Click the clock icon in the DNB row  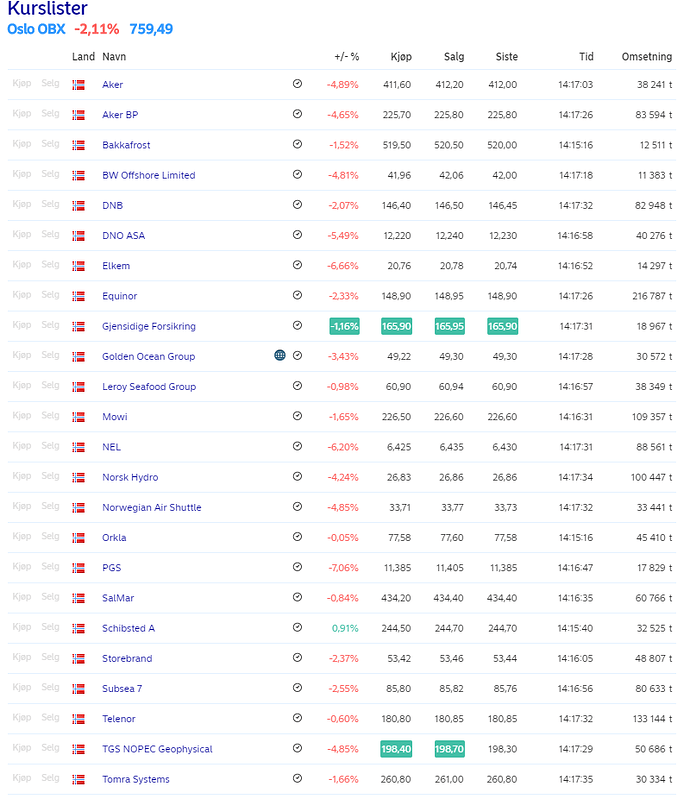298,205
